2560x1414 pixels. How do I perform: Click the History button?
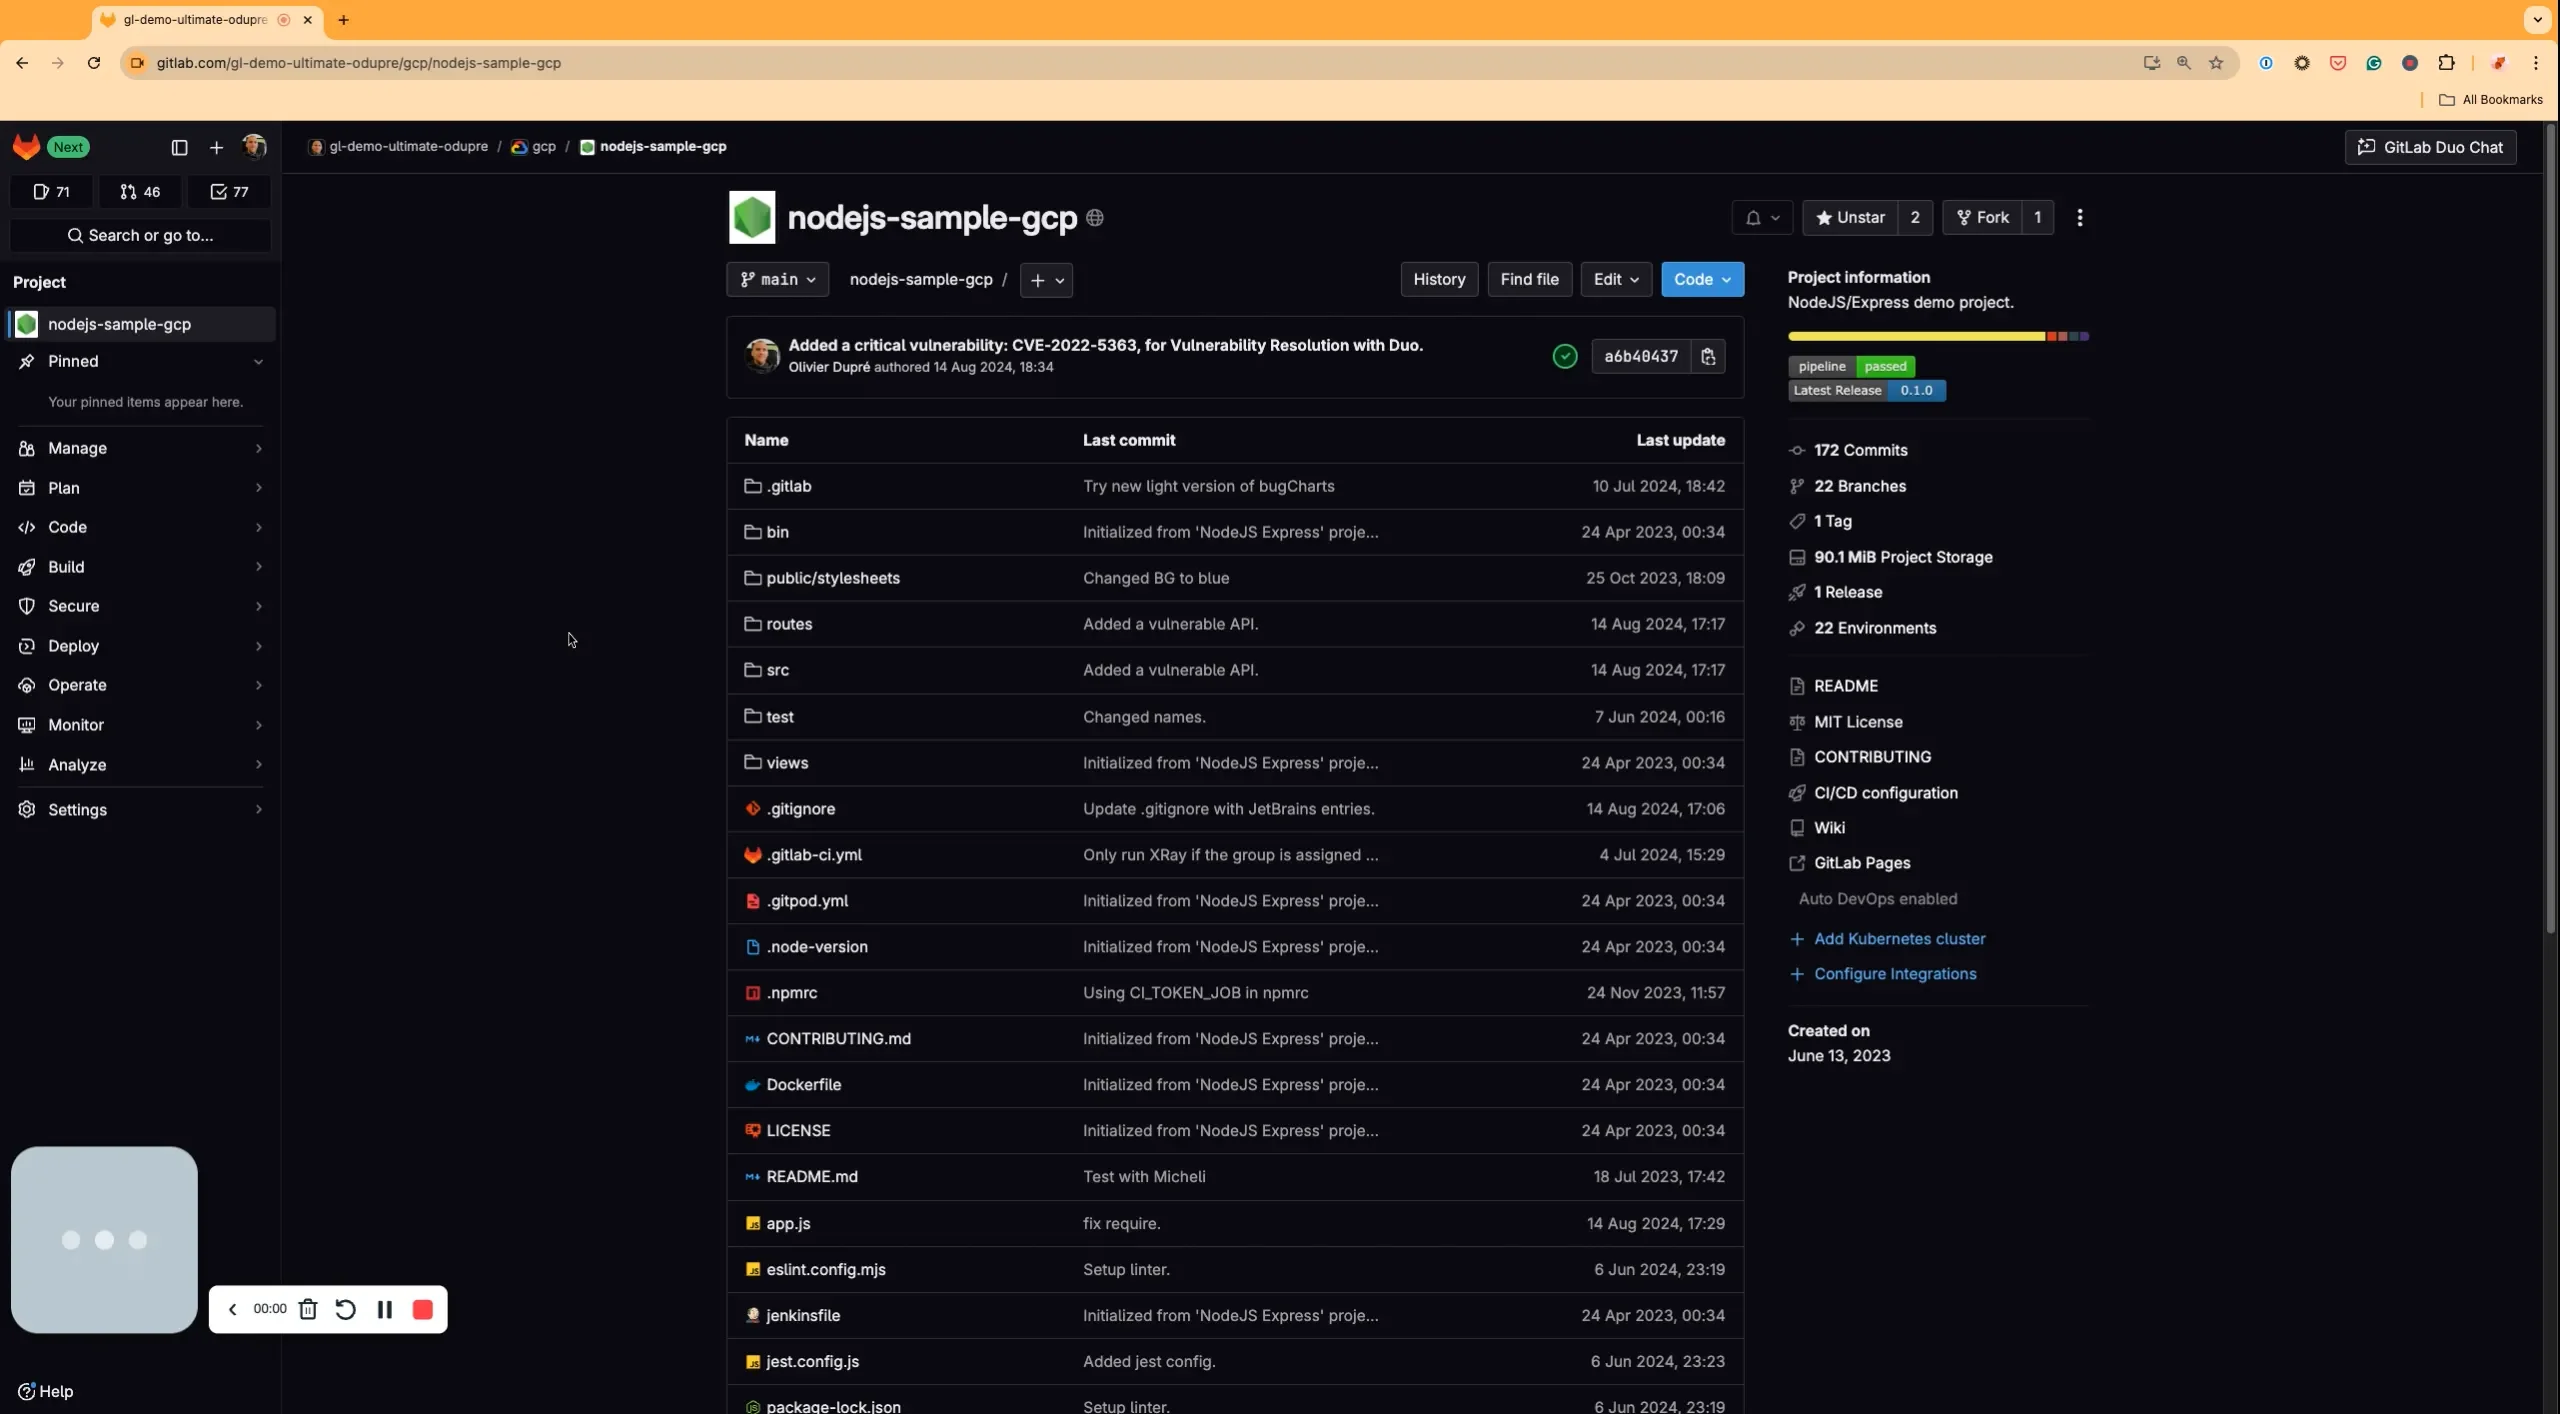(x=1439, y=279)
